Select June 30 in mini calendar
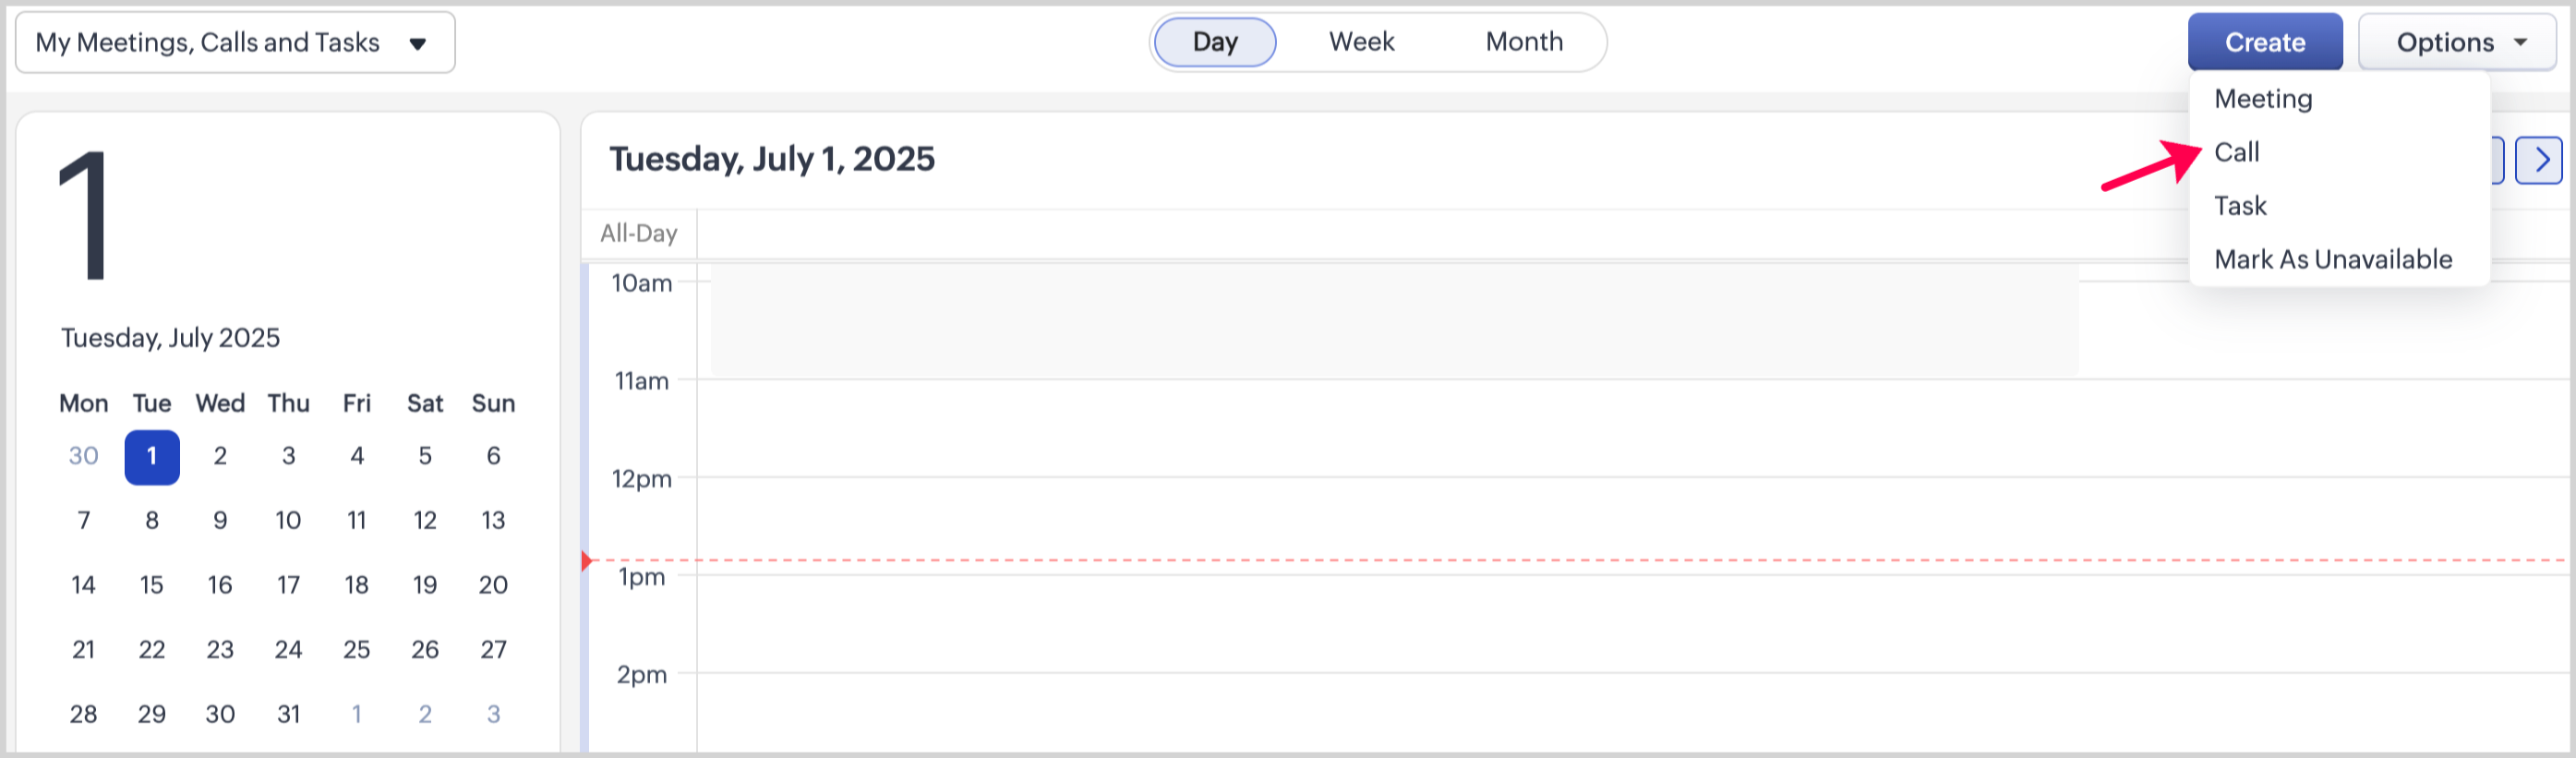This screenshot has width=2576, height=758. 83,457
